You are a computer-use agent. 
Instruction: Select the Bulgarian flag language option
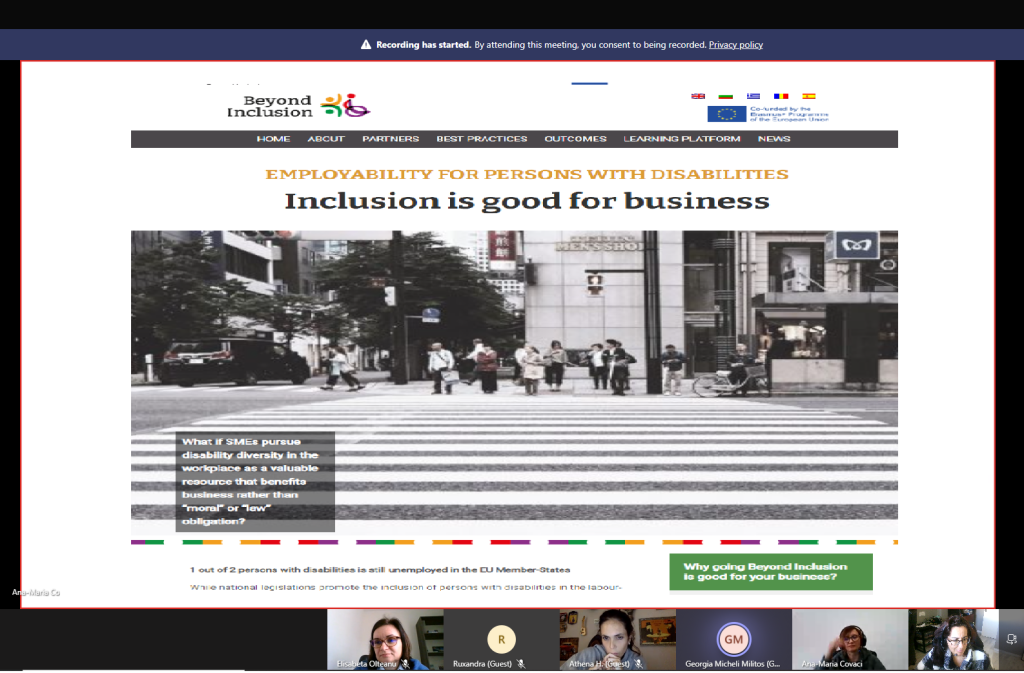tap(727, 96)
